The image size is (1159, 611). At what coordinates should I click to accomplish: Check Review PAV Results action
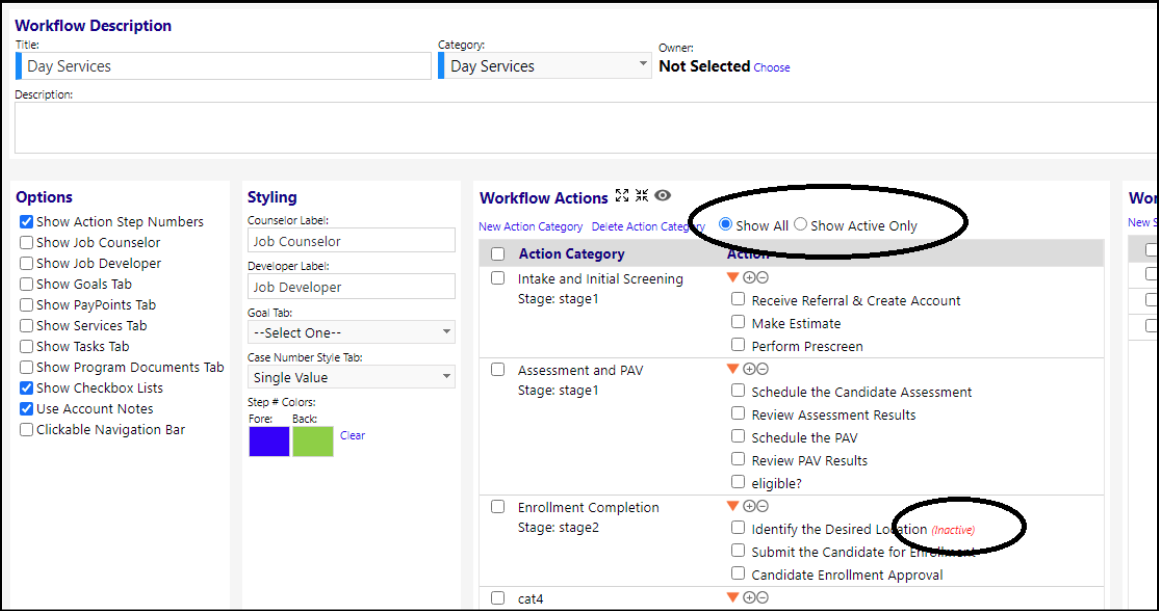(738, 460)
